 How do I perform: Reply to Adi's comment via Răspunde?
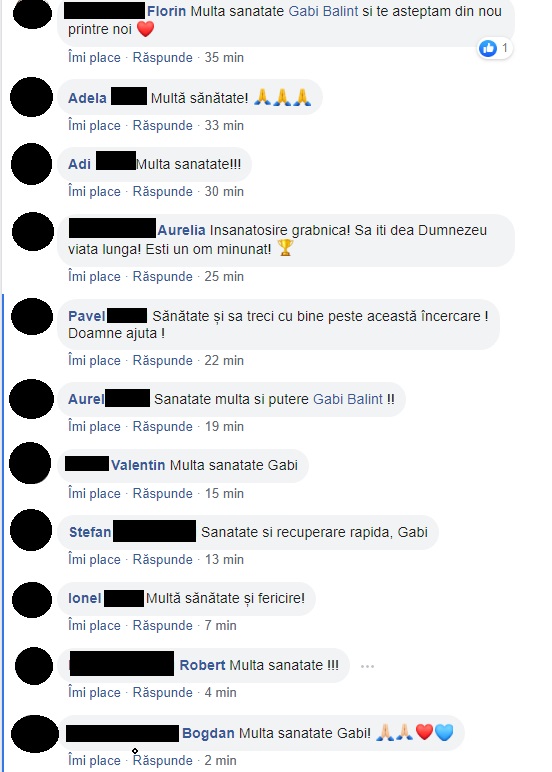point(162,192)
